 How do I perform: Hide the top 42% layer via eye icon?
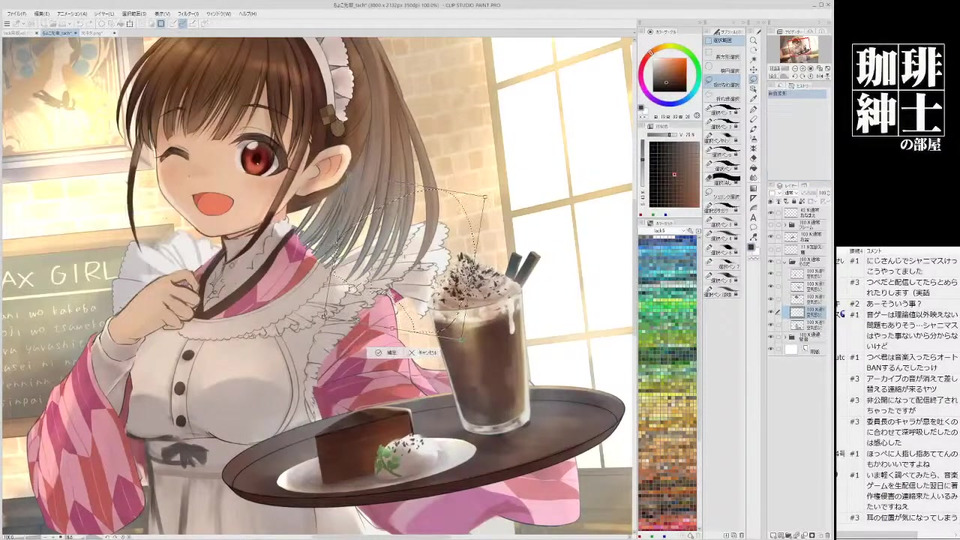point(770,213)
